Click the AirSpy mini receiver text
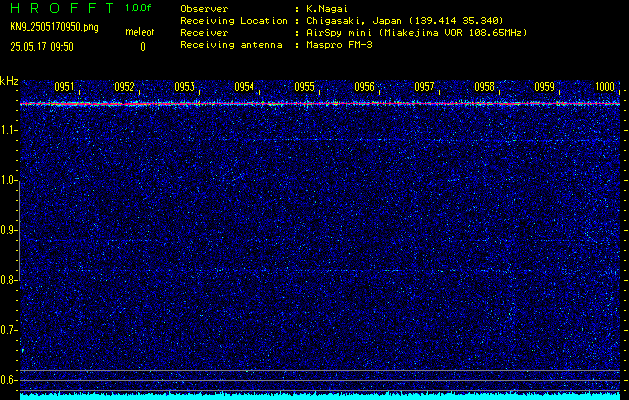Screen dimensions: 629x400 (x=417, y=32)
